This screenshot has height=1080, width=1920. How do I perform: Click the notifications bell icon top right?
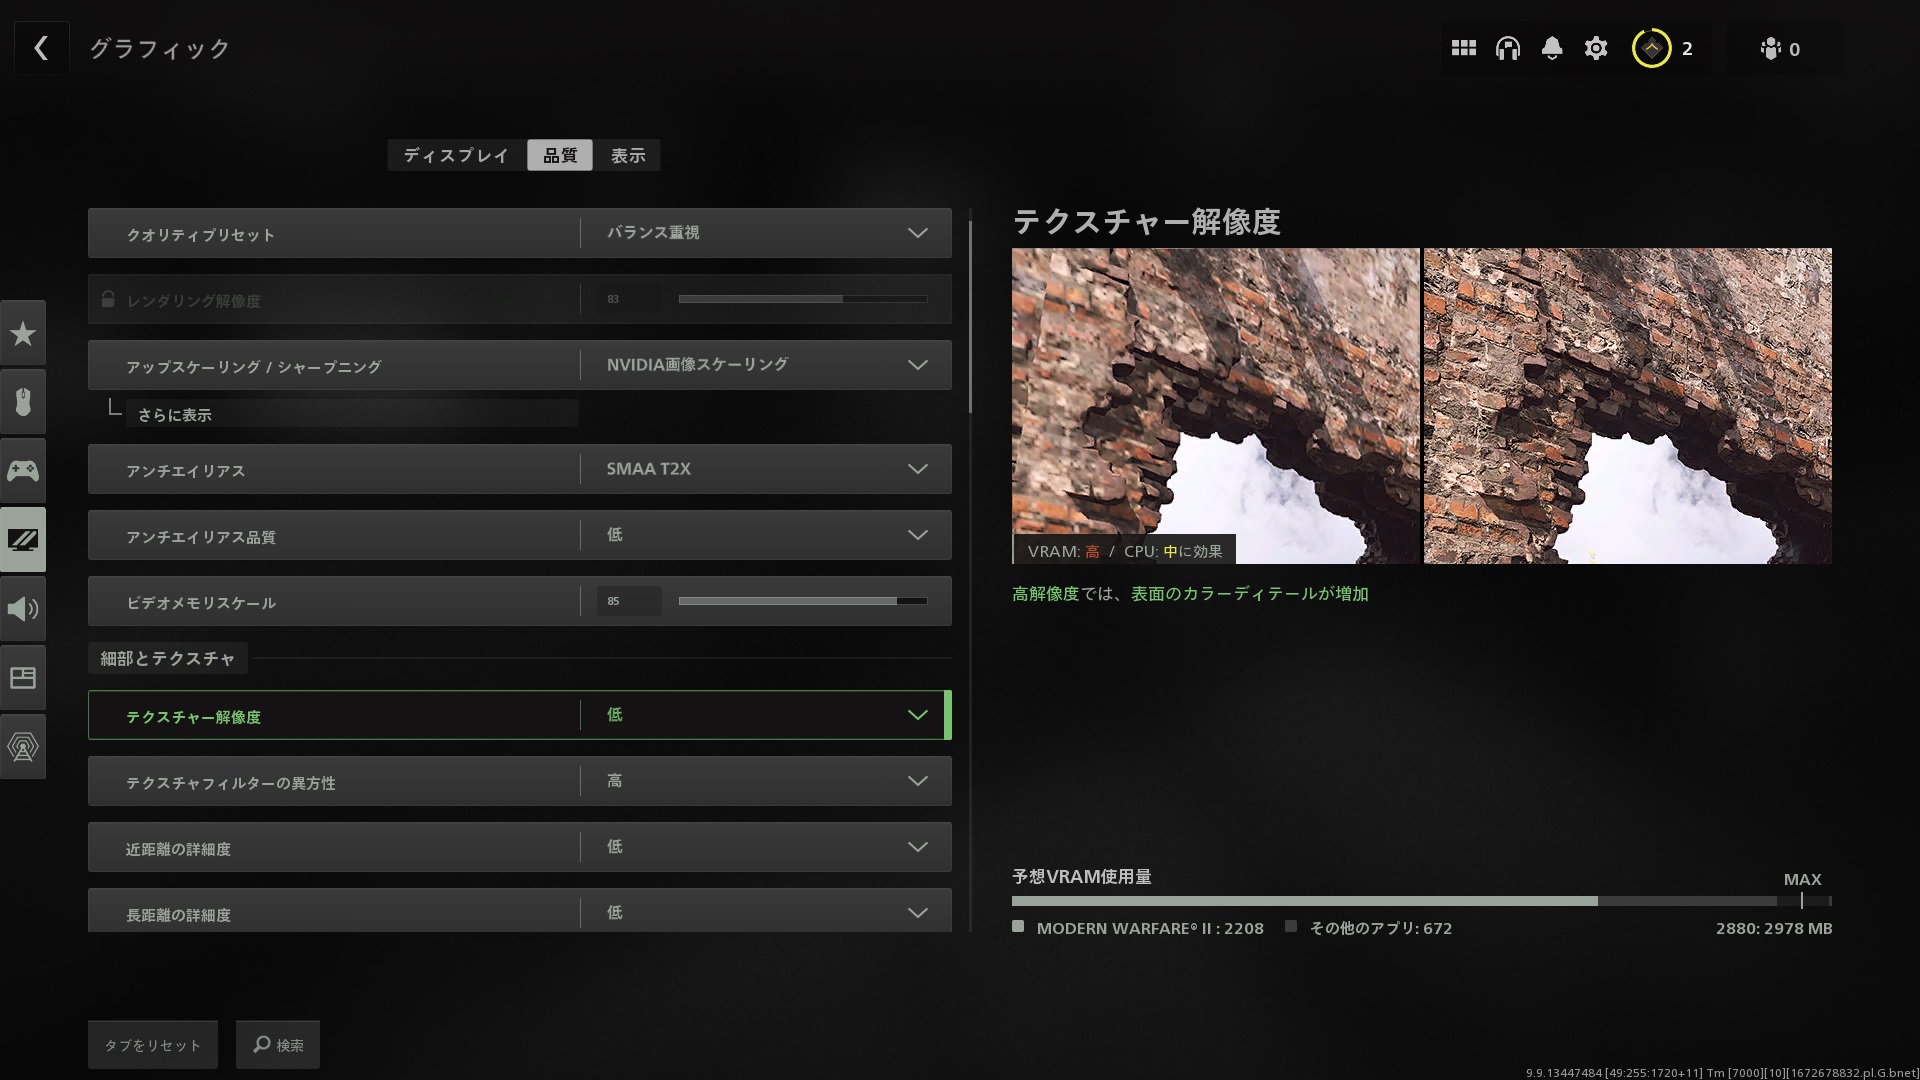coord(1551,47)
